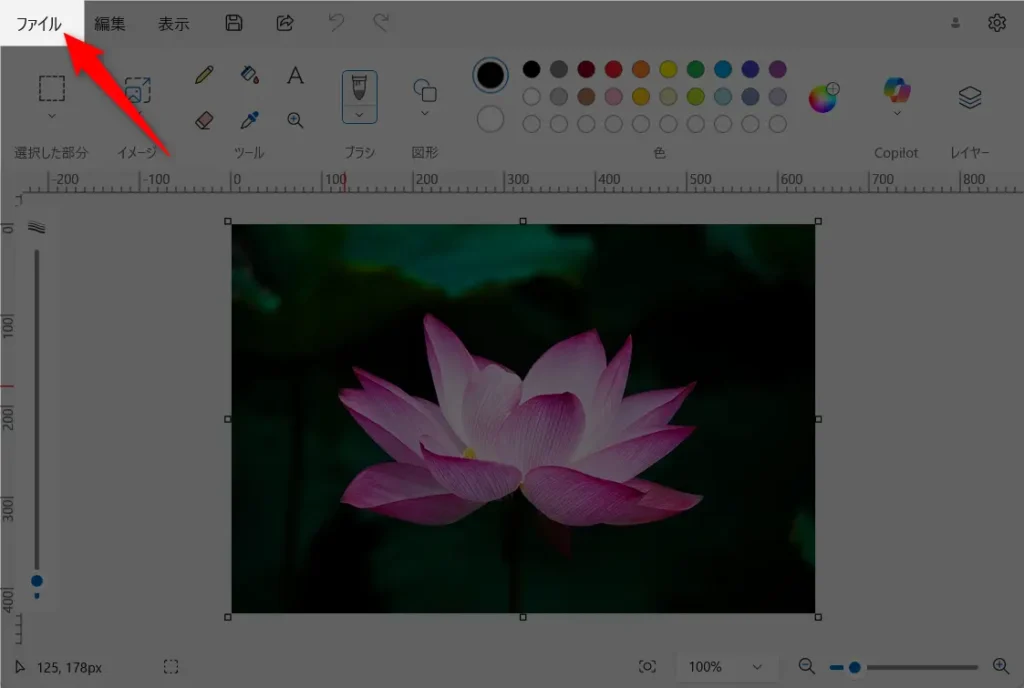This screenshot has width=1024, height=688.
Task: Click the image resize tool icon
Action: pos(137,90)
